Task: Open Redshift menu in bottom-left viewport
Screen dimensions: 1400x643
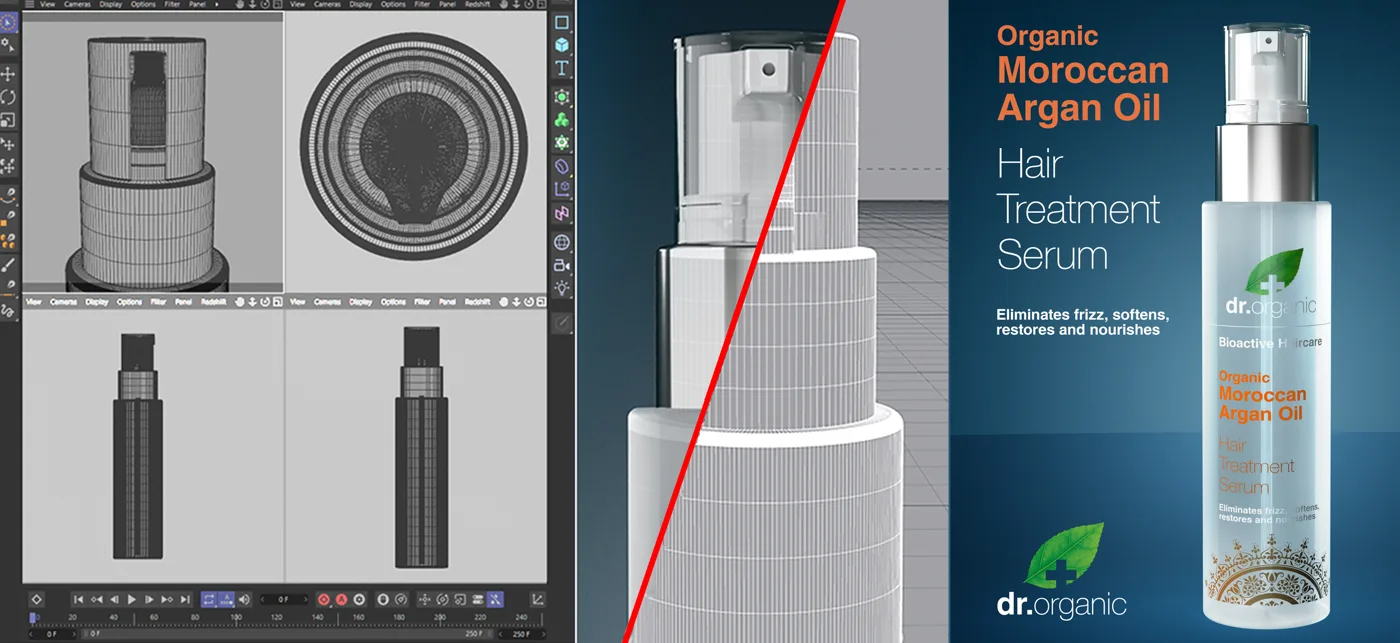Action: coord(213,302)
